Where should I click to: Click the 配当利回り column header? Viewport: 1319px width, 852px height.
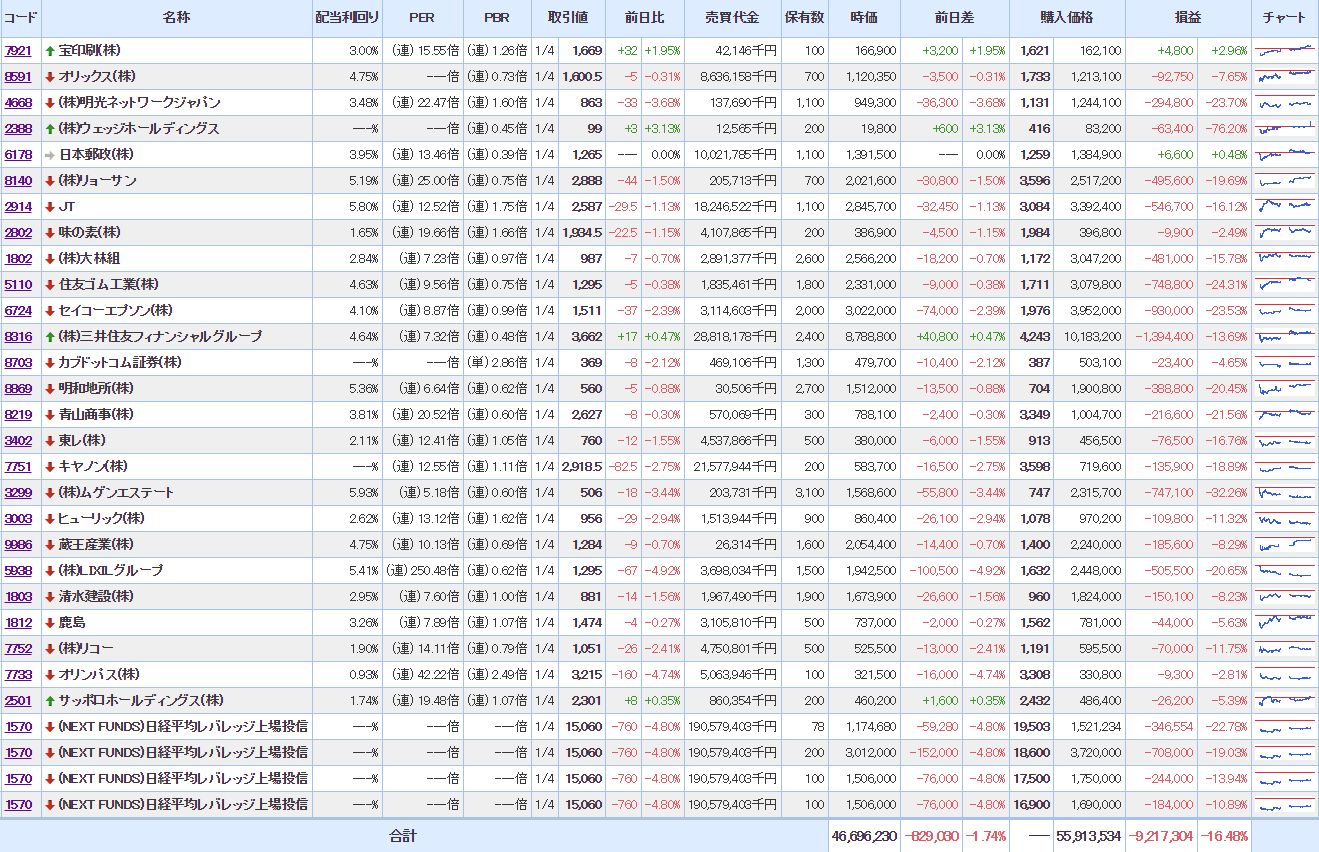click(x=347, y=18)
